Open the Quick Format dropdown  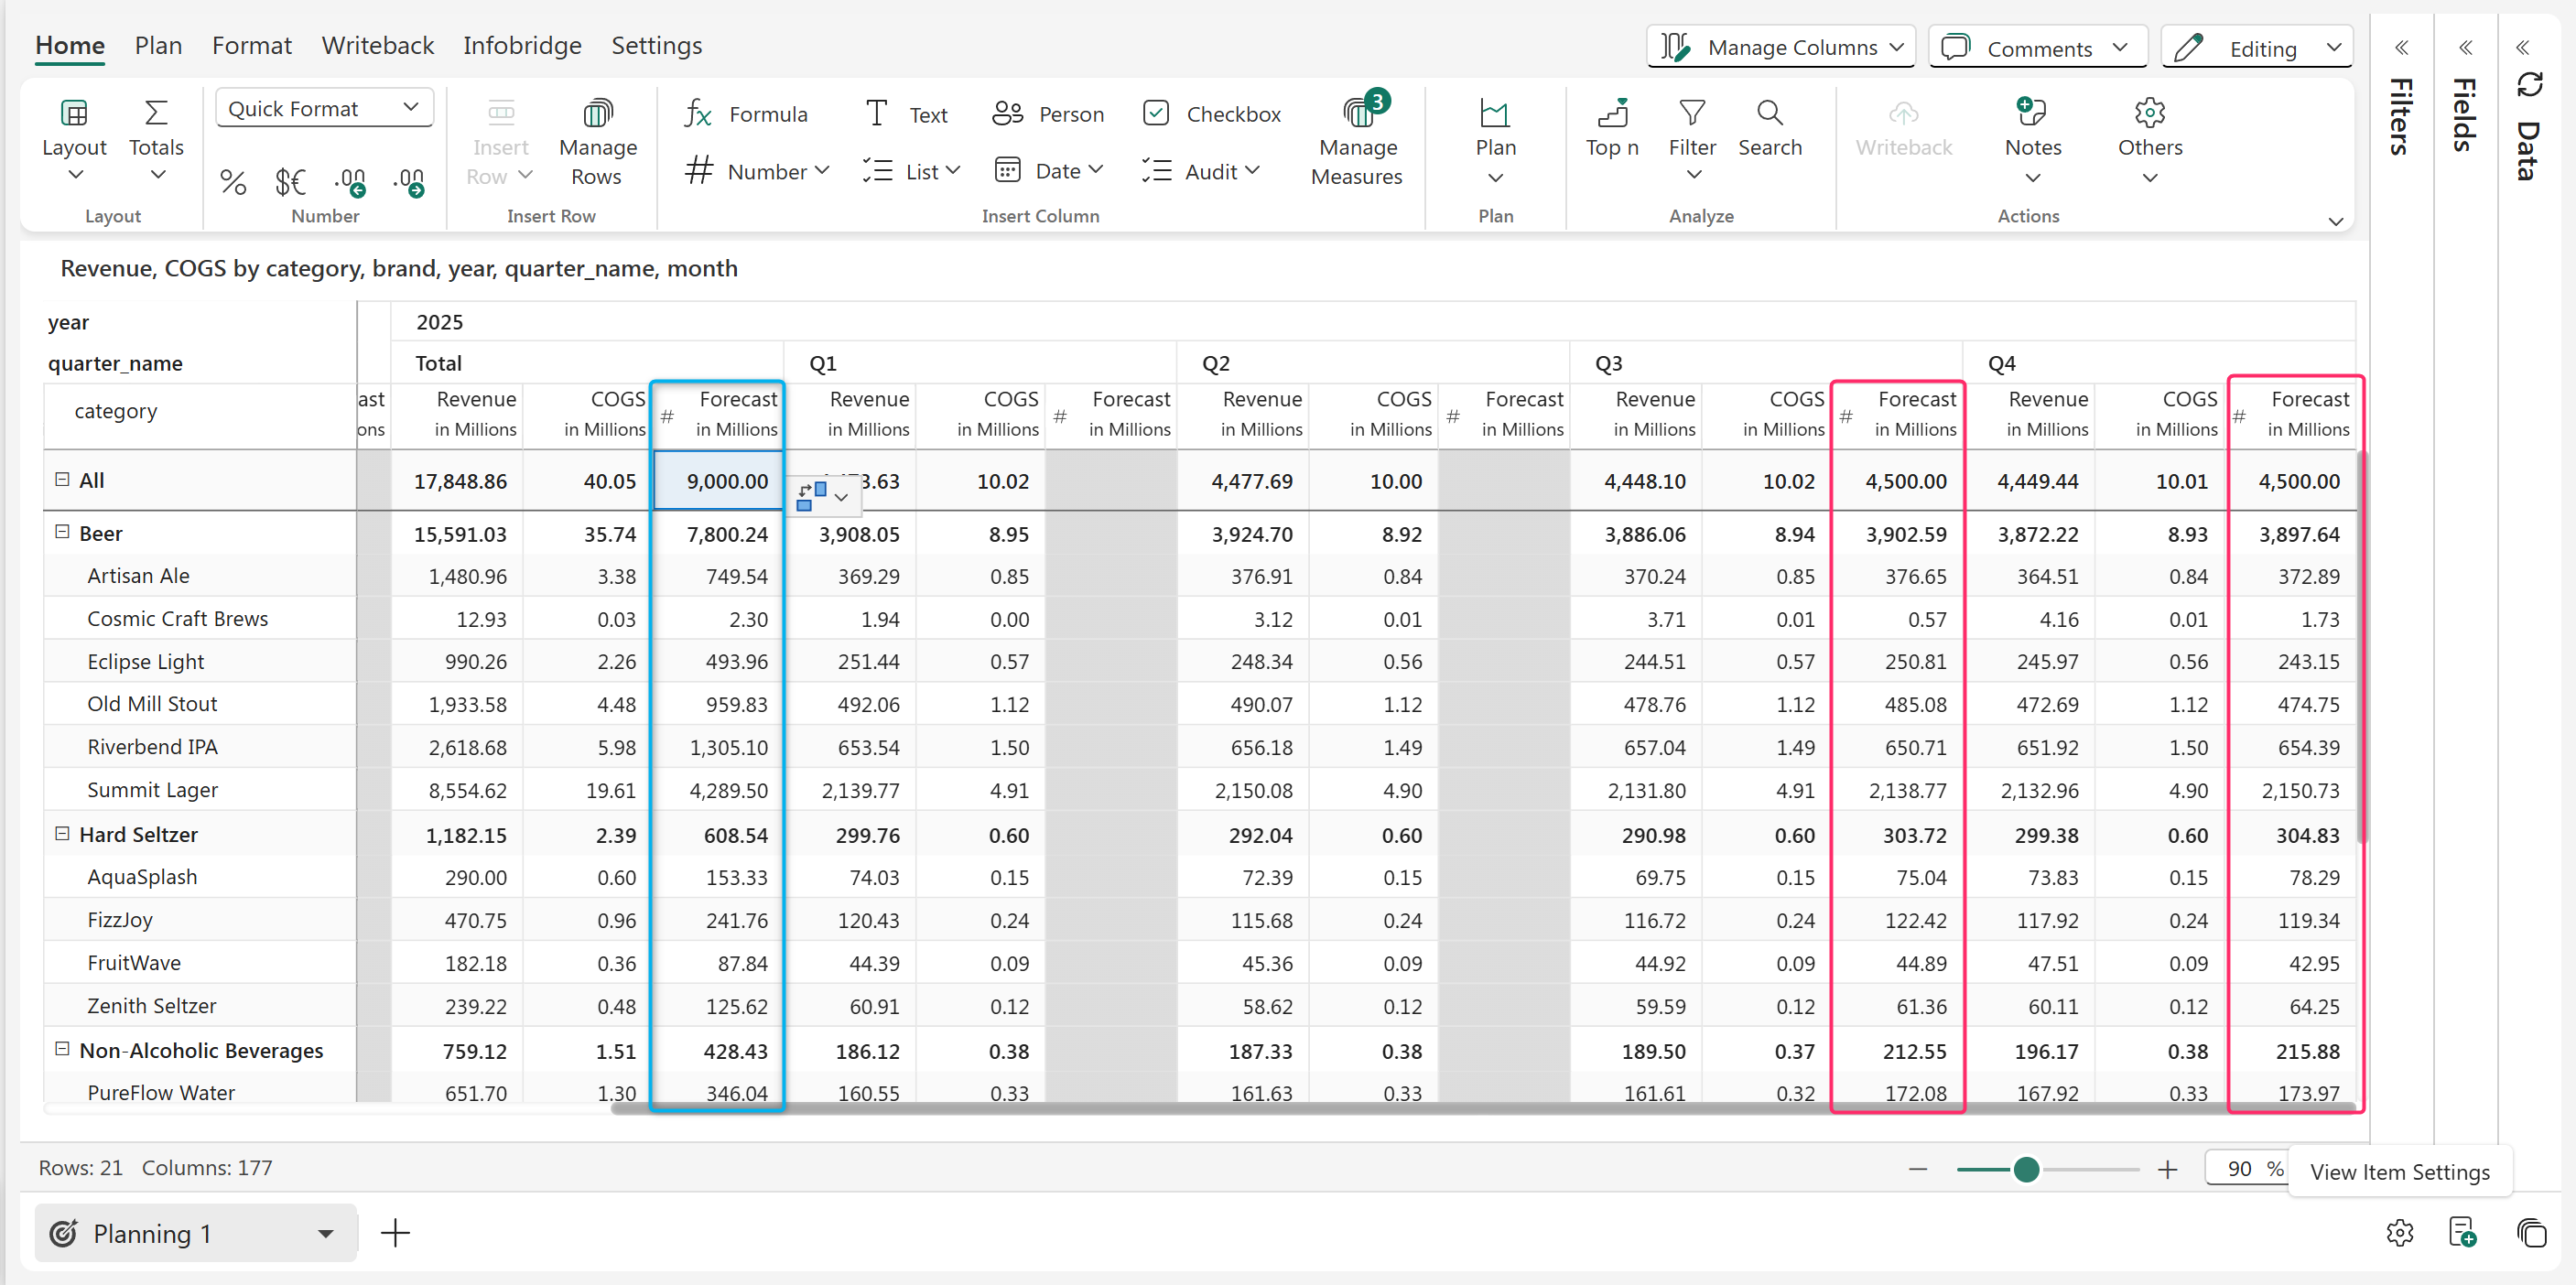click(324, 108)
